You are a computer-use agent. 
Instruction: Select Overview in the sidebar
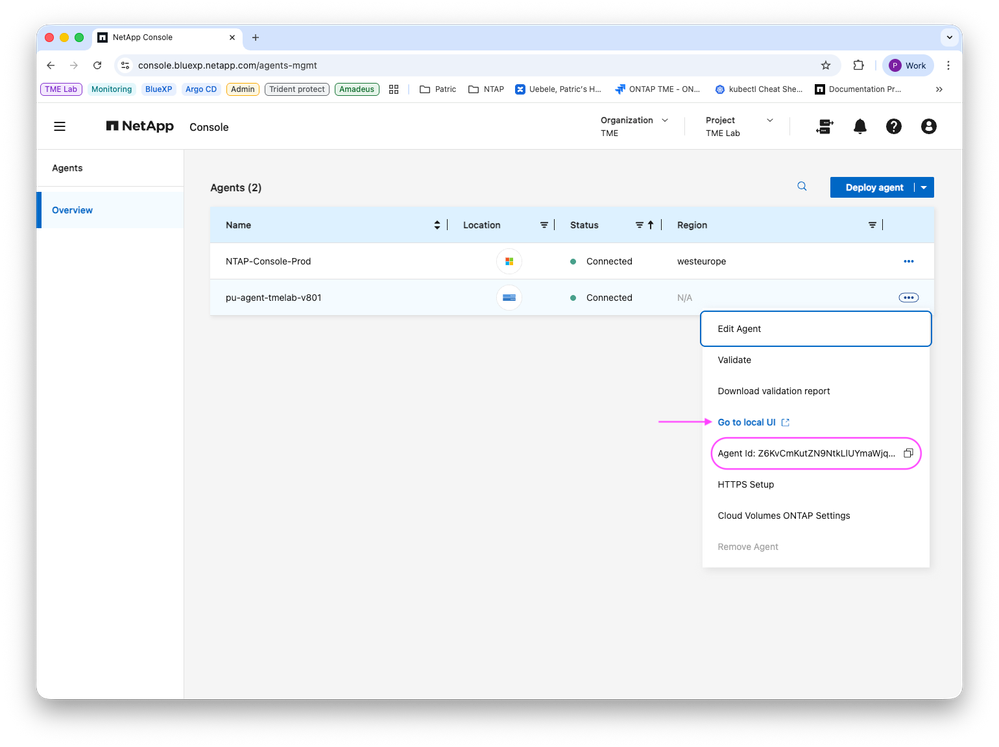click(110, 210)
